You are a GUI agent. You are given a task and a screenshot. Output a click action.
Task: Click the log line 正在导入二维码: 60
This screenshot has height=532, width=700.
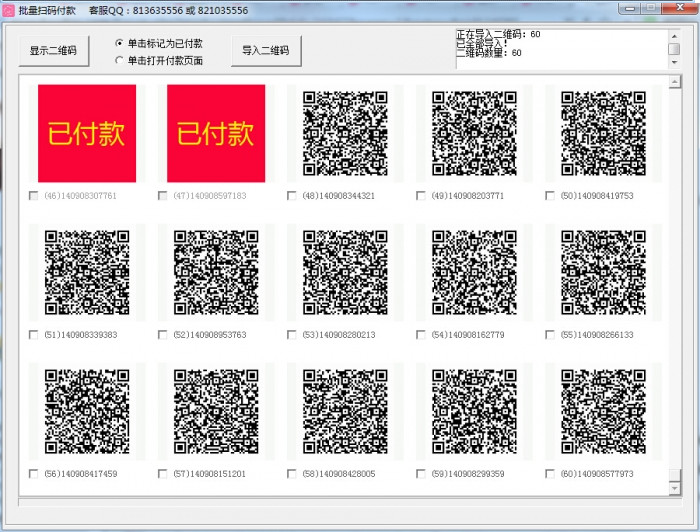pos(498,34)
